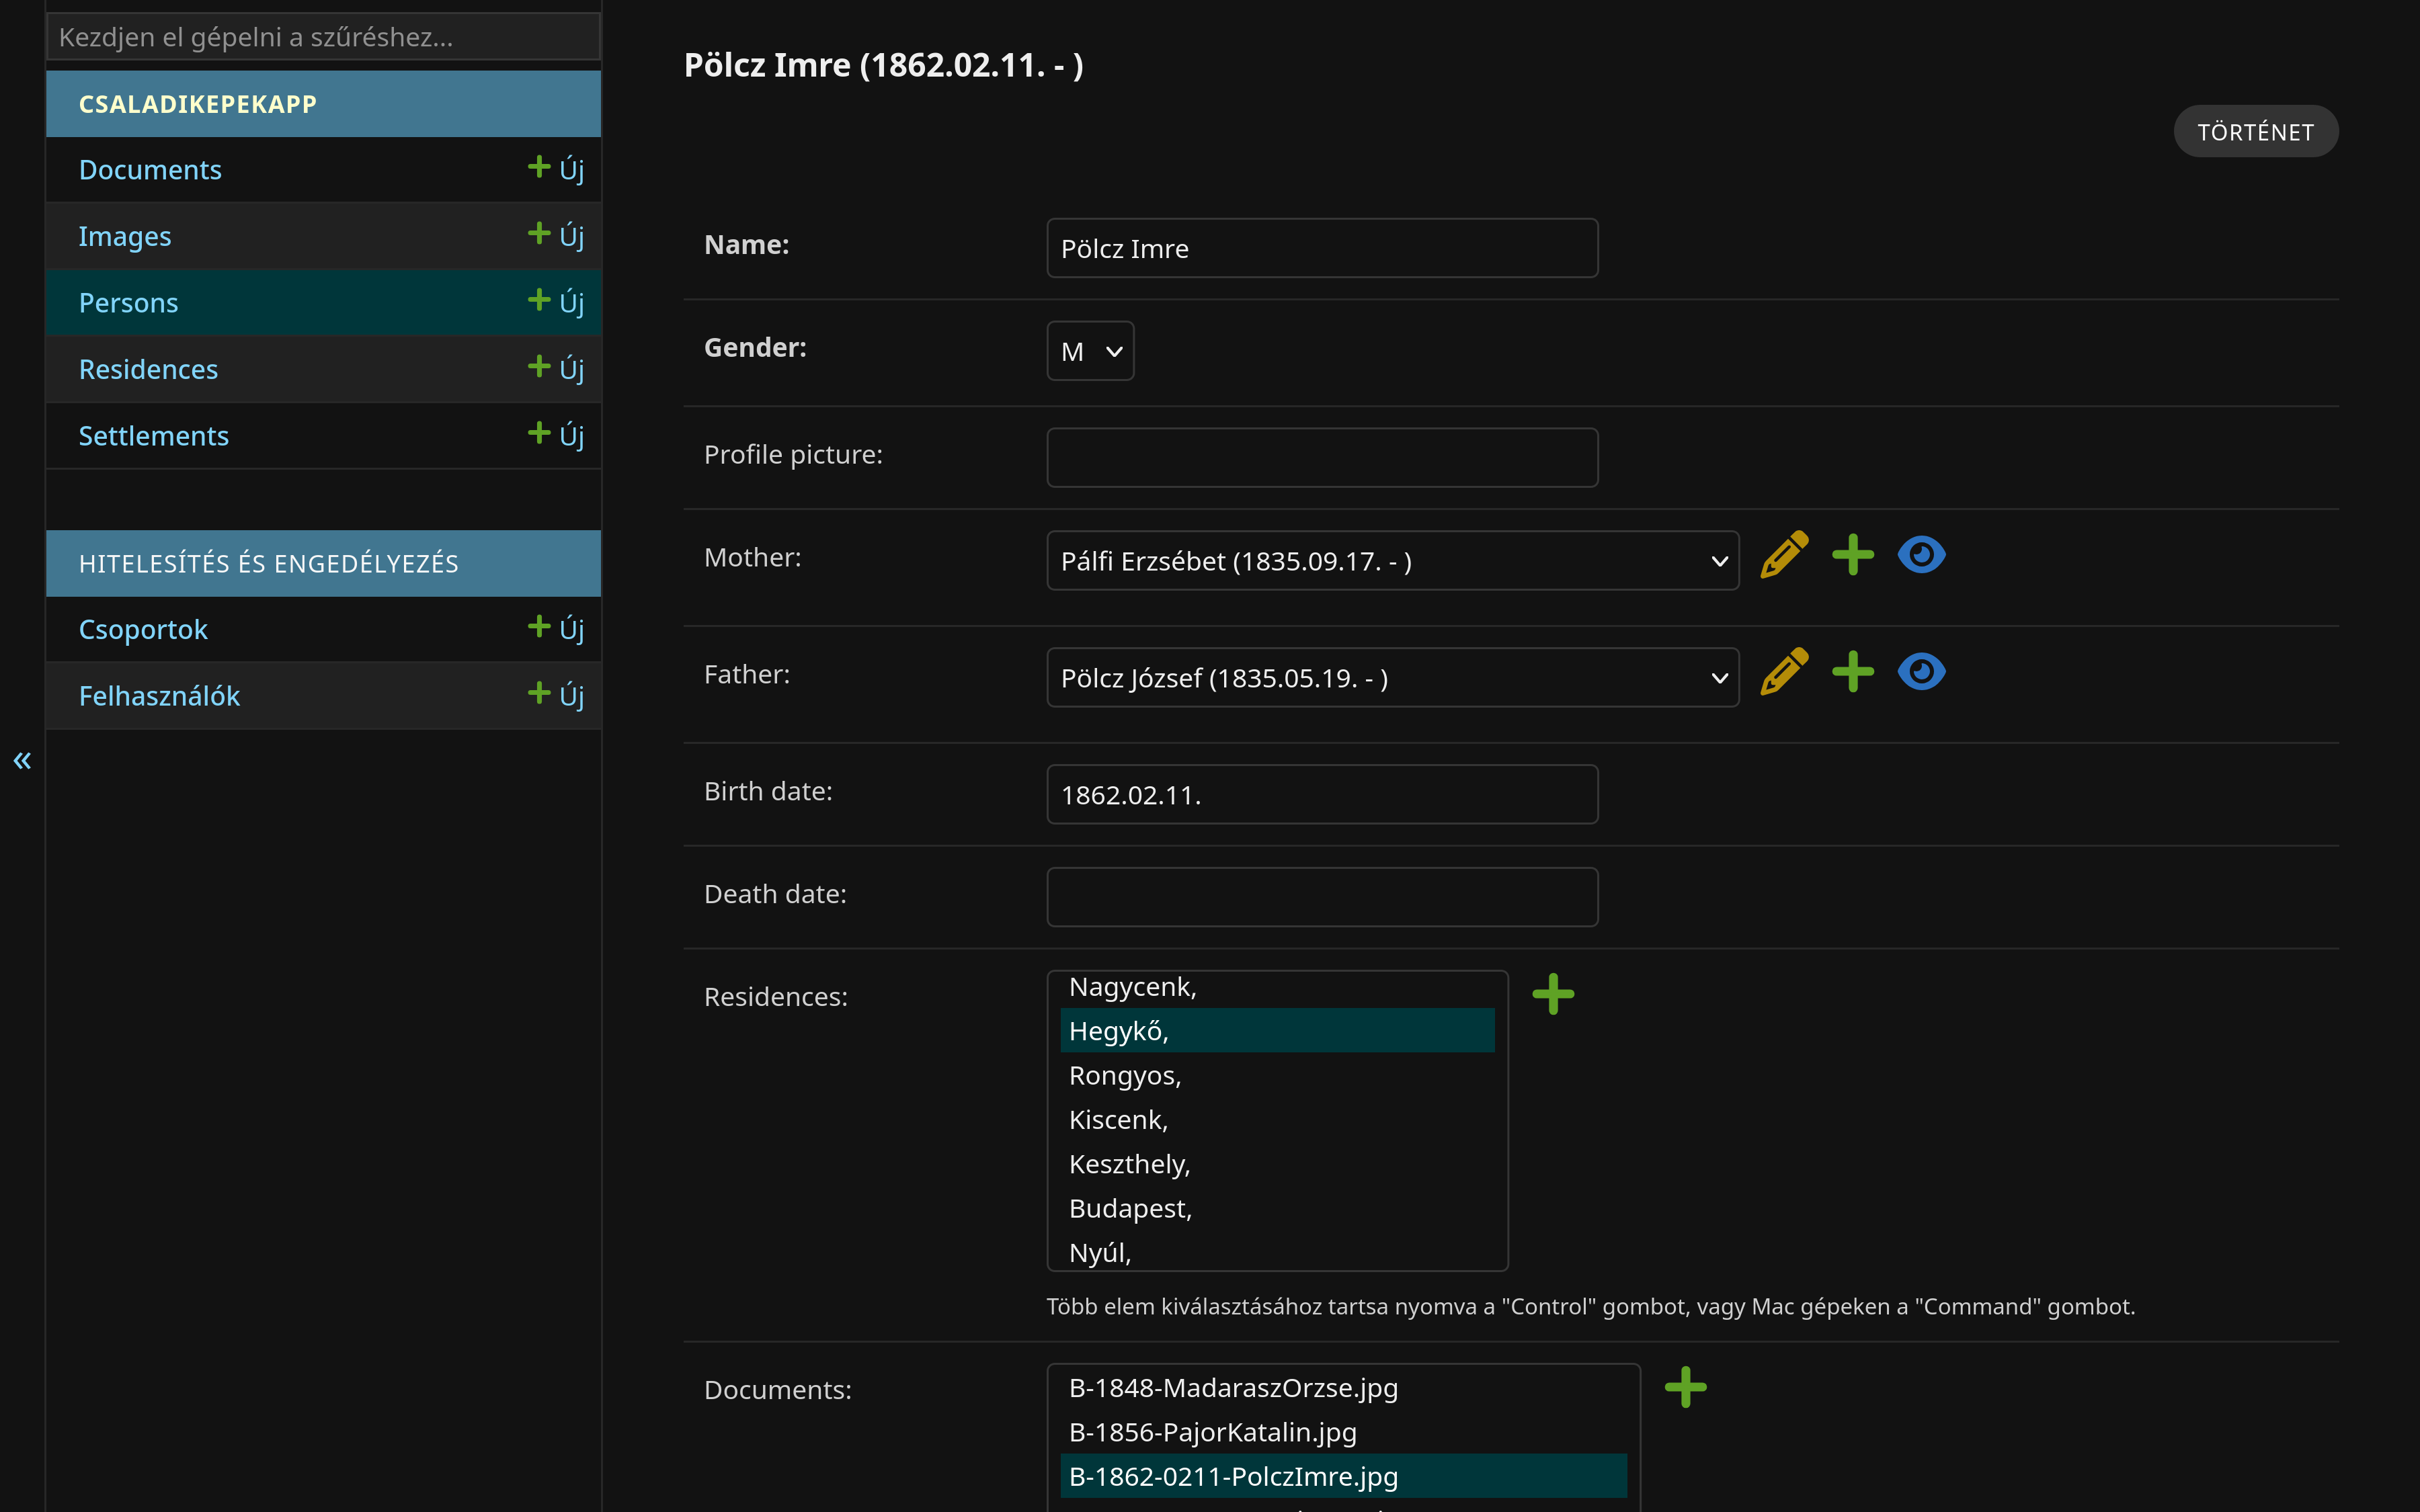
Task: Select Kiscenk in Residences list
Action: [x=1277, y=1120]
